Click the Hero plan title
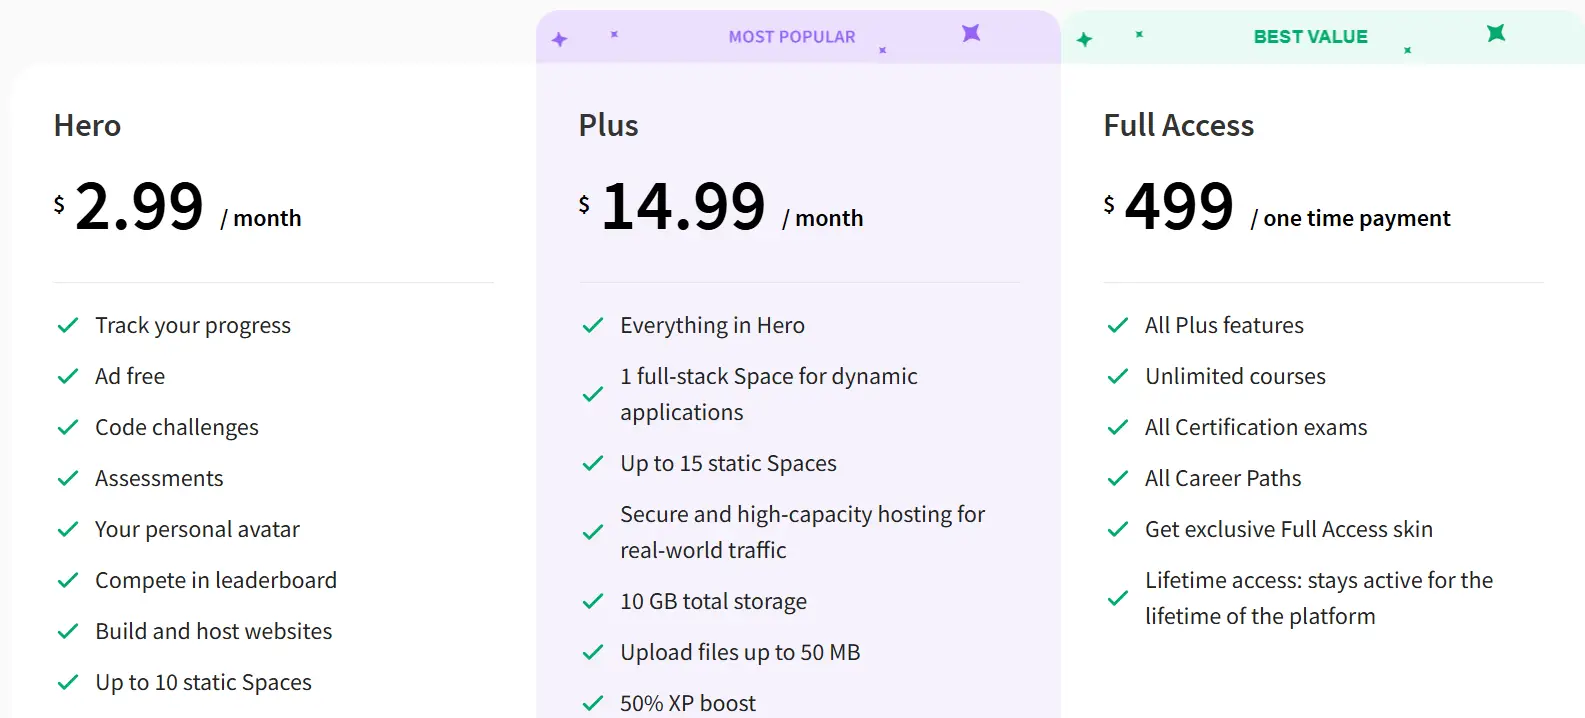 pyautogui.click(x=88, y=126)
